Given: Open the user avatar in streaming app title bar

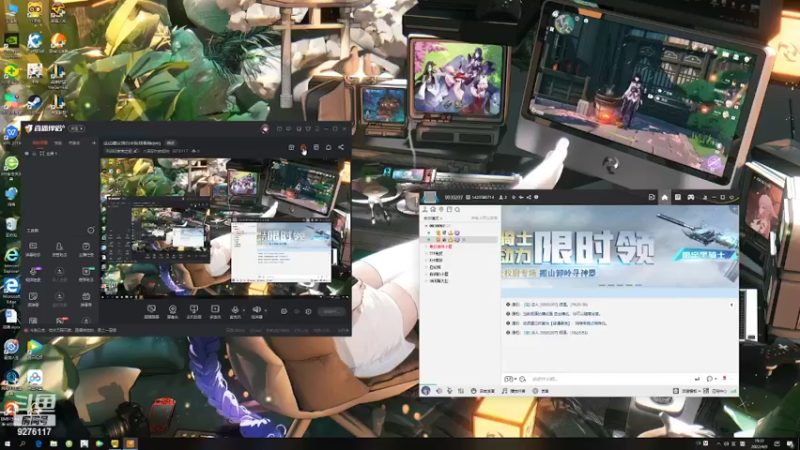Looking at the screenshot, I should (265, 129).
